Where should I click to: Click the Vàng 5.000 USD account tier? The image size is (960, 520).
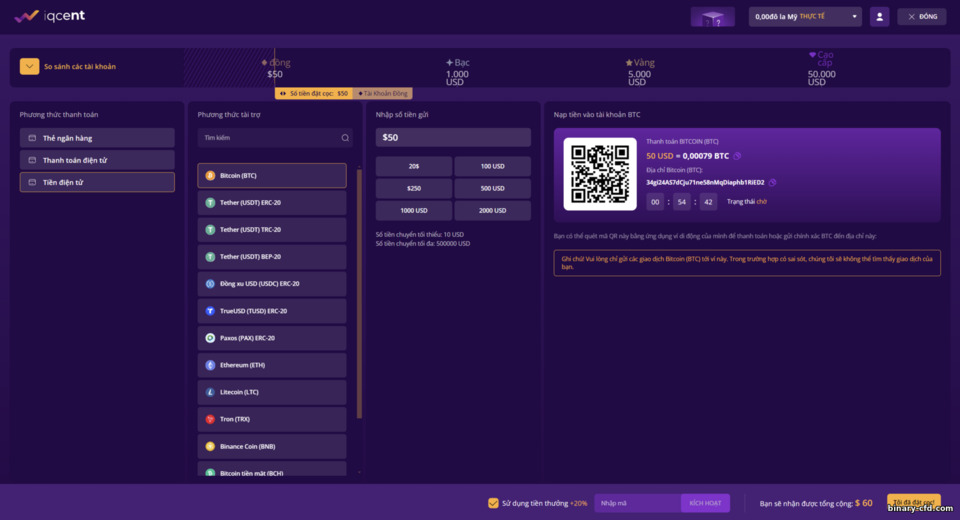[640, 72]
